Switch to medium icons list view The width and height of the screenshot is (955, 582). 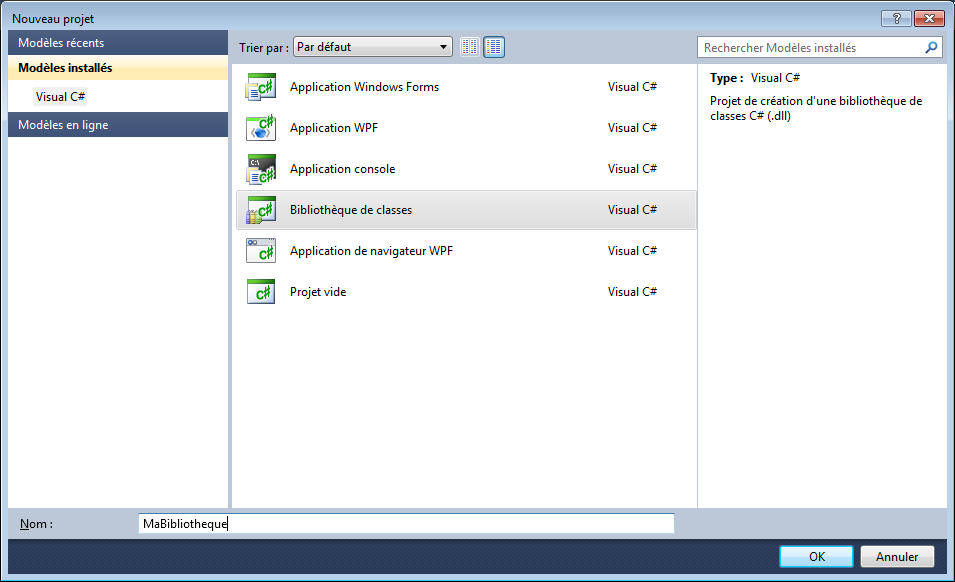(494, 47)
